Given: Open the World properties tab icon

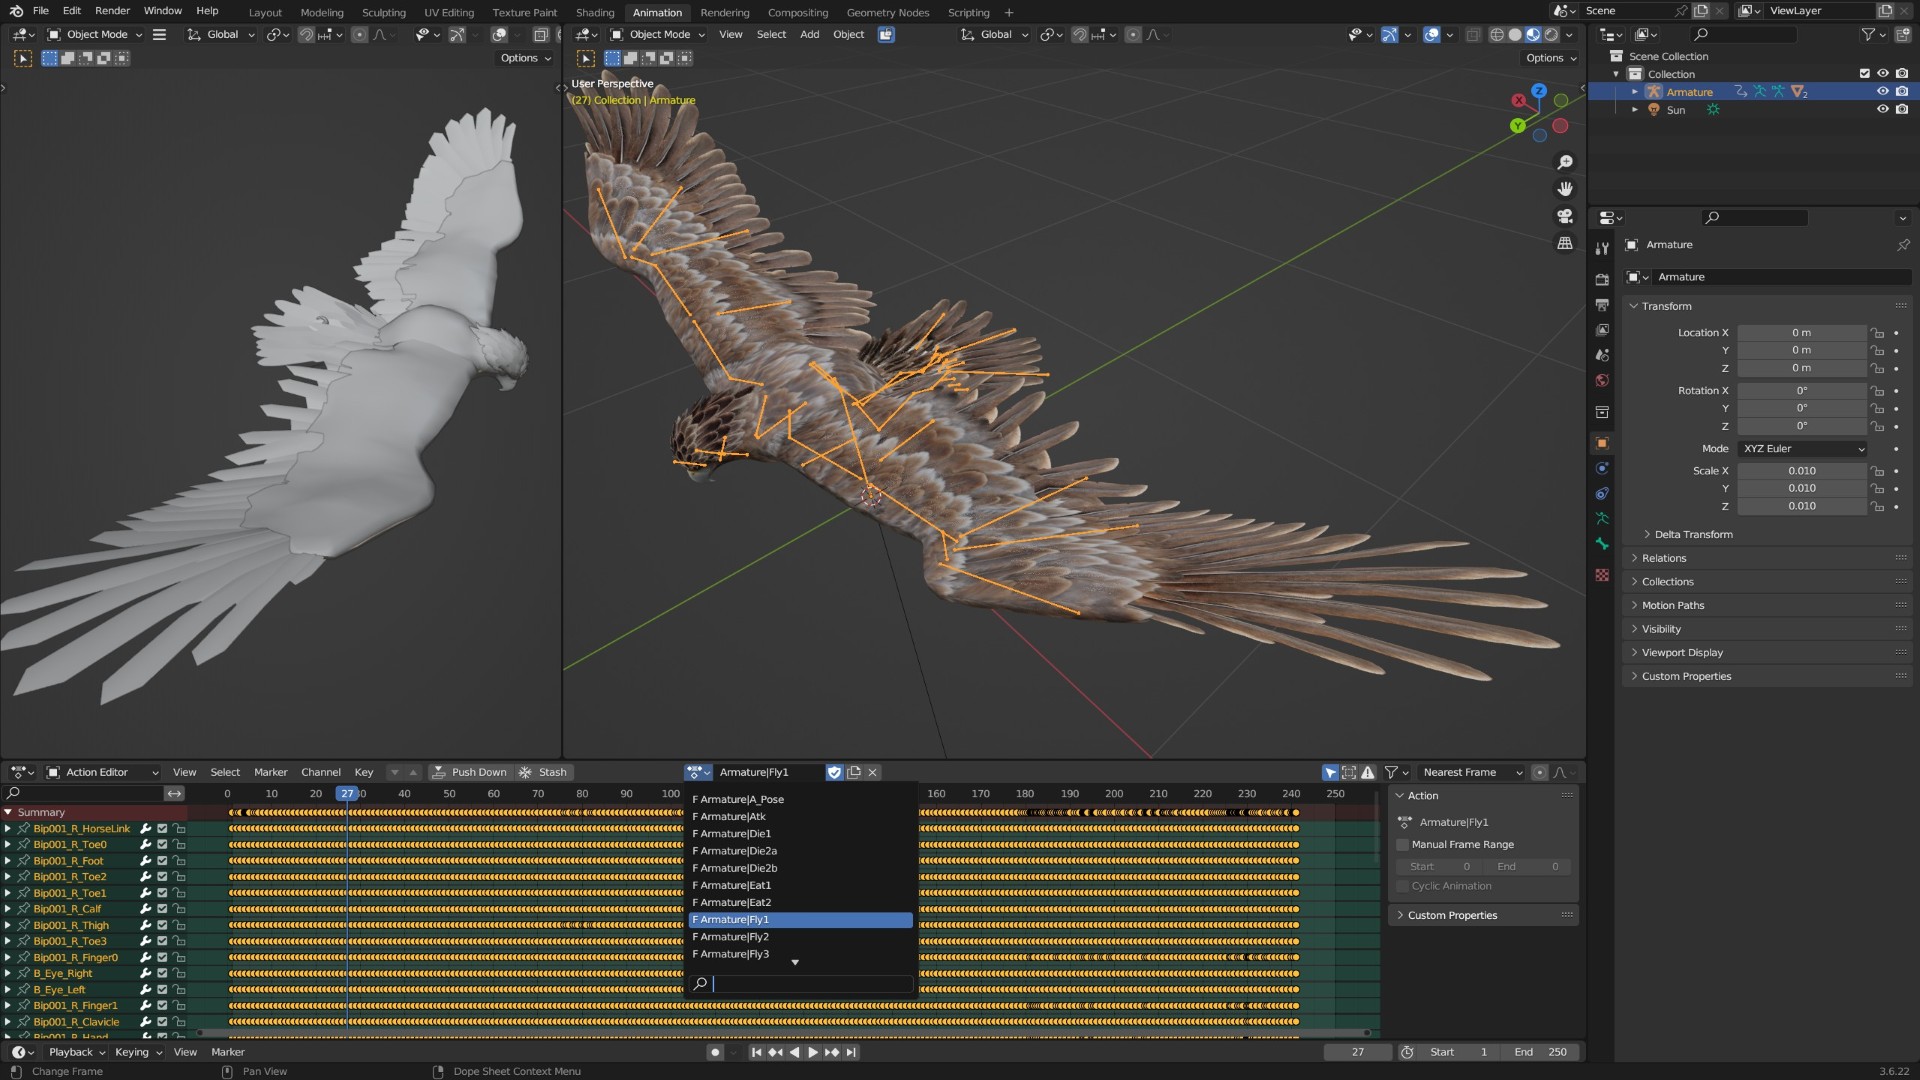Looking at the screenshot, I should pos(1602,380).
